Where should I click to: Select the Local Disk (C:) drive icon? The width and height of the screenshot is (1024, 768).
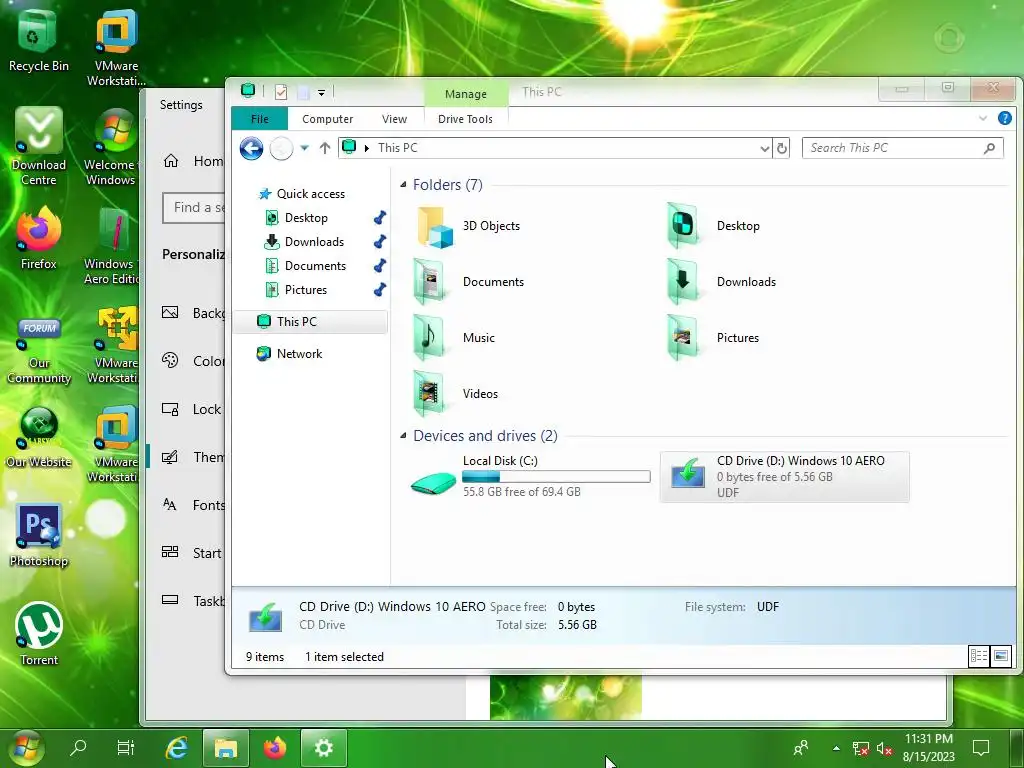[x=433, y=484]
